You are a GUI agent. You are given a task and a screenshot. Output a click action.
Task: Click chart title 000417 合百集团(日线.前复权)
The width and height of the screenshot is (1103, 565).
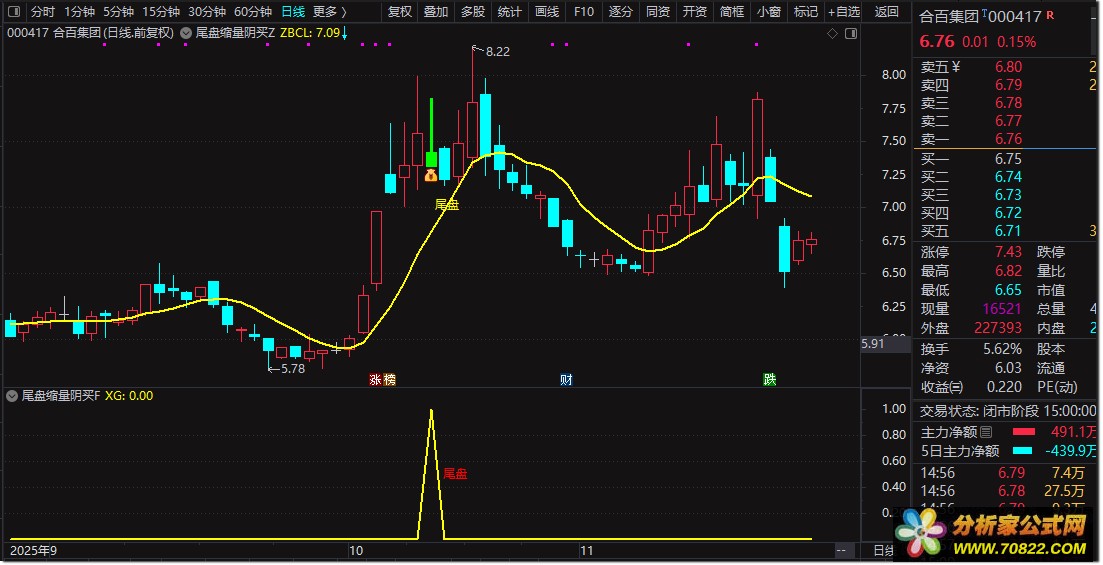(90, 33)
